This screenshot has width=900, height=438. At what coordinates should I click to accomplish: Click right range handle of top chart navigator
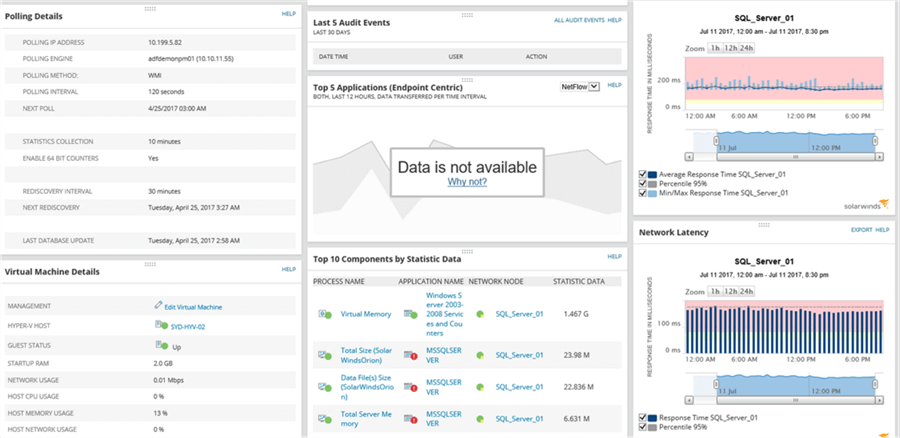[876, 142]
